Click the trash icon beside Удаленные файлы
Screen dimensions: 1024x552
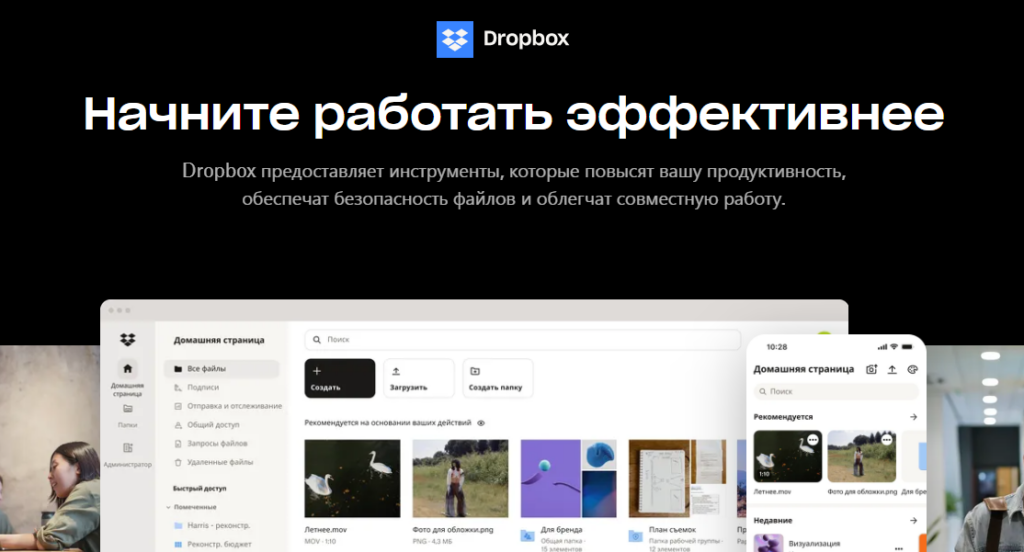[x=178, y=463]
